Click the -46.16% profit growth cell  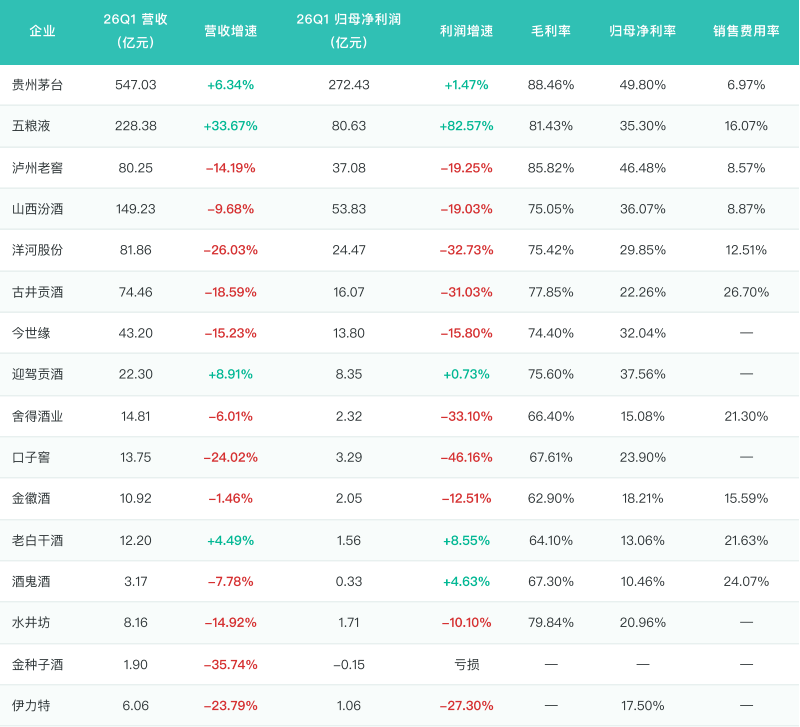point(466,458)
